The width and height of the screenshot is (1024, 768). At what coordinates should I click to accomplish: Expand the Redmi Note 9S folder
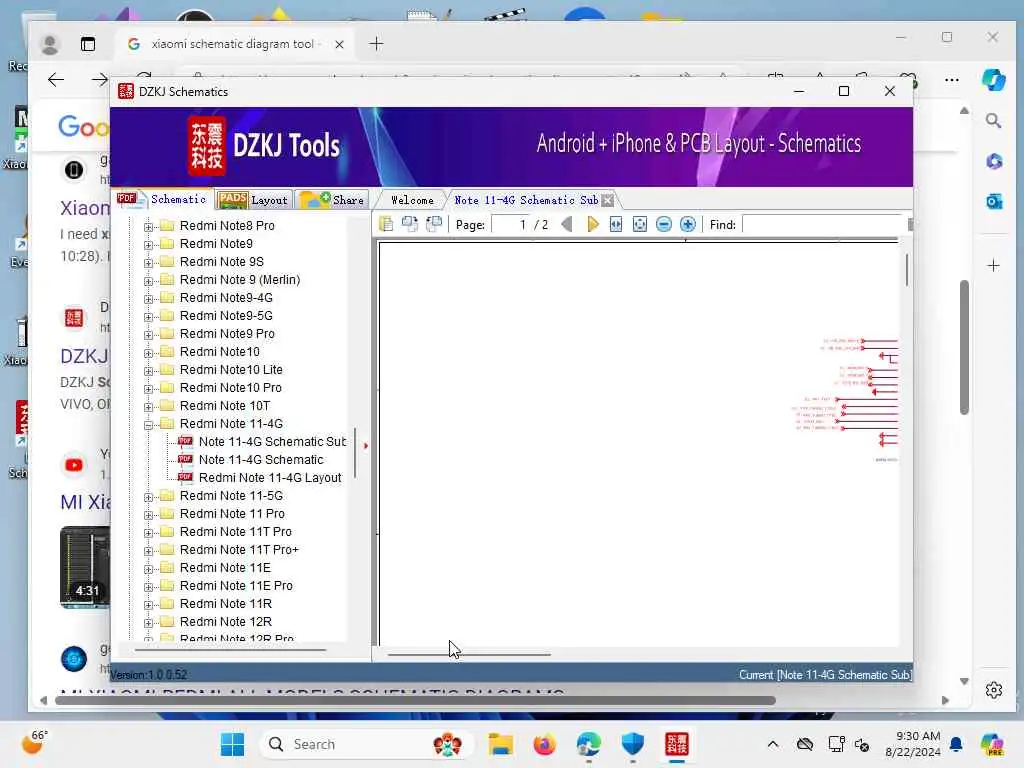pyautogui.click(x=148, y=263)
